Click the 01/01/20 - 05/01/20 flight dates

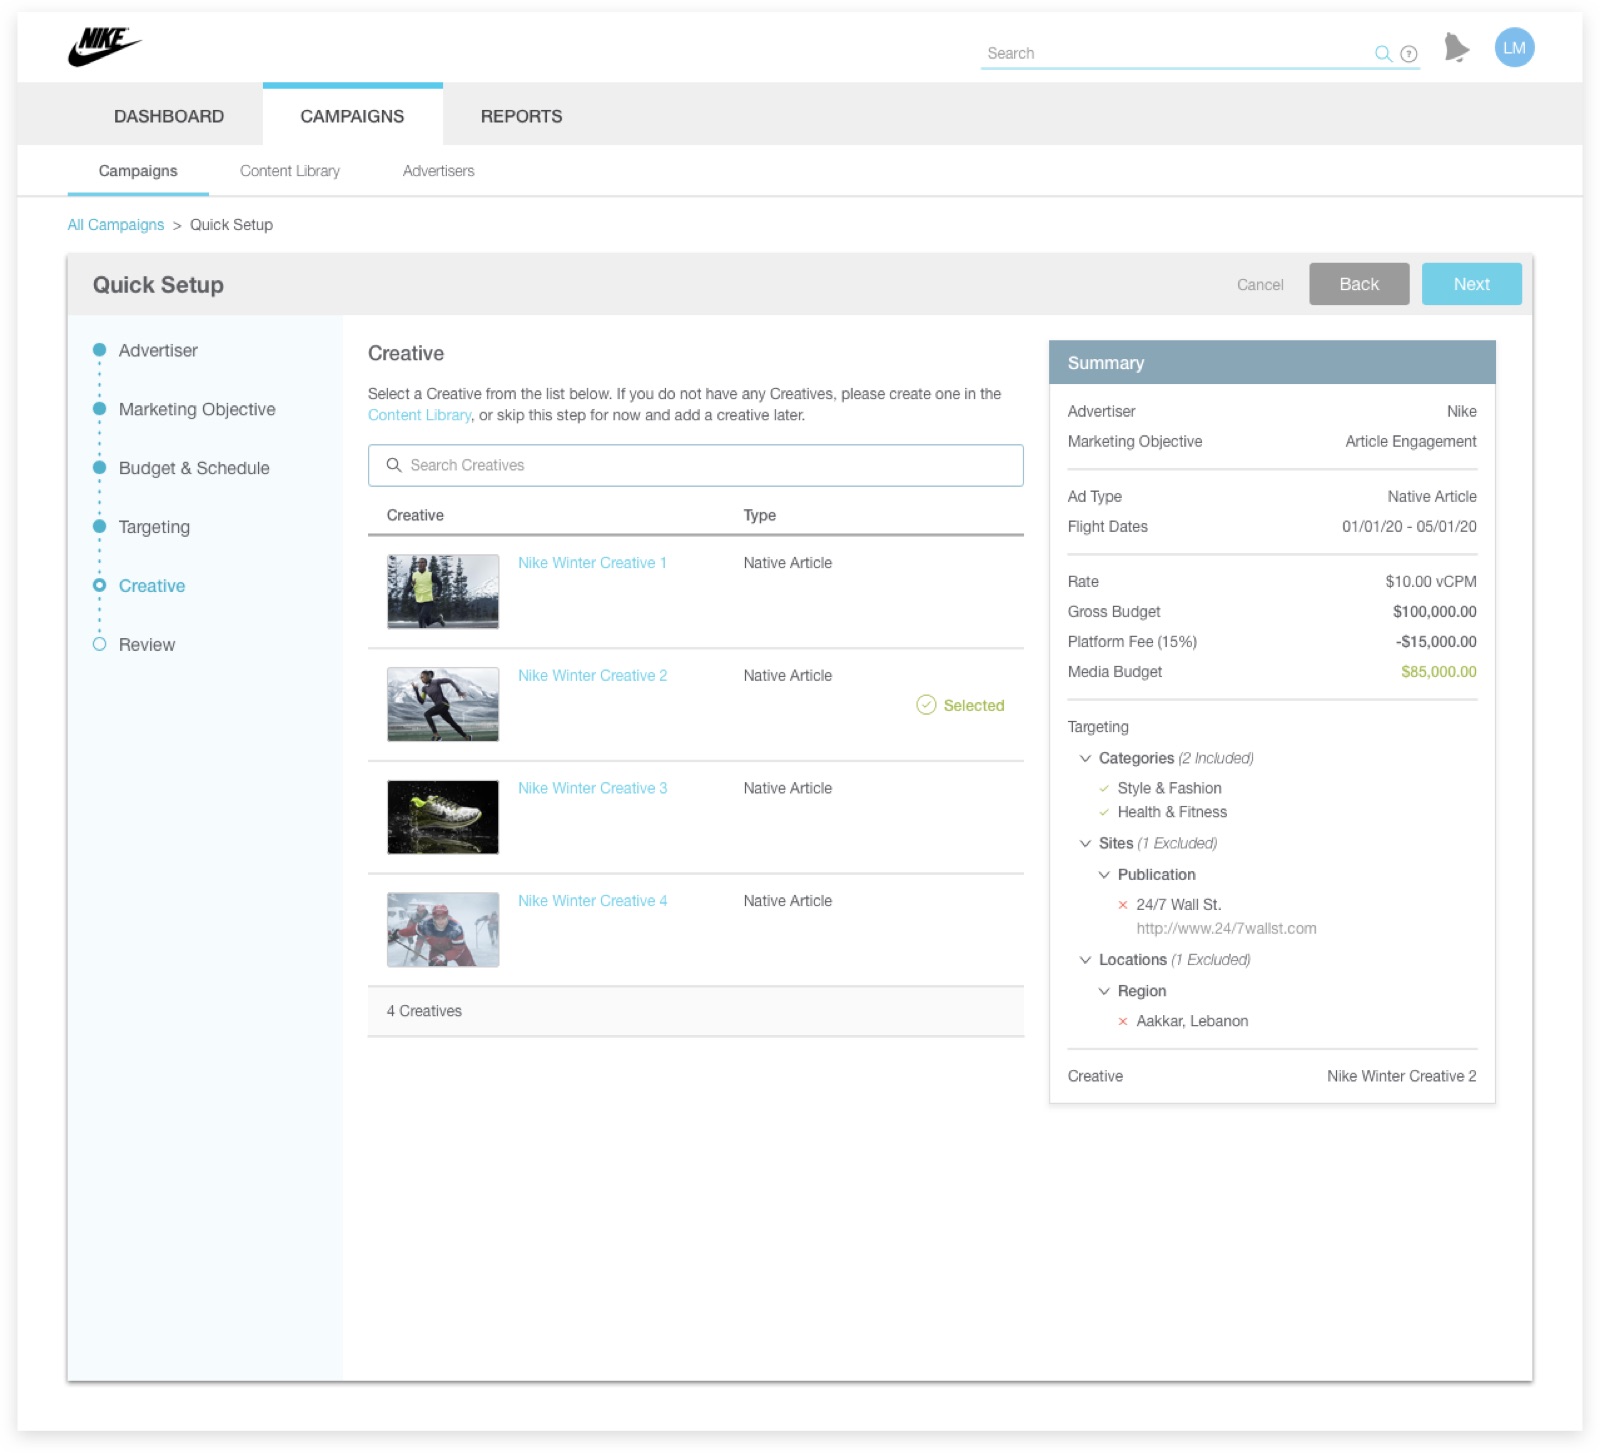[x=1409, y=527]
